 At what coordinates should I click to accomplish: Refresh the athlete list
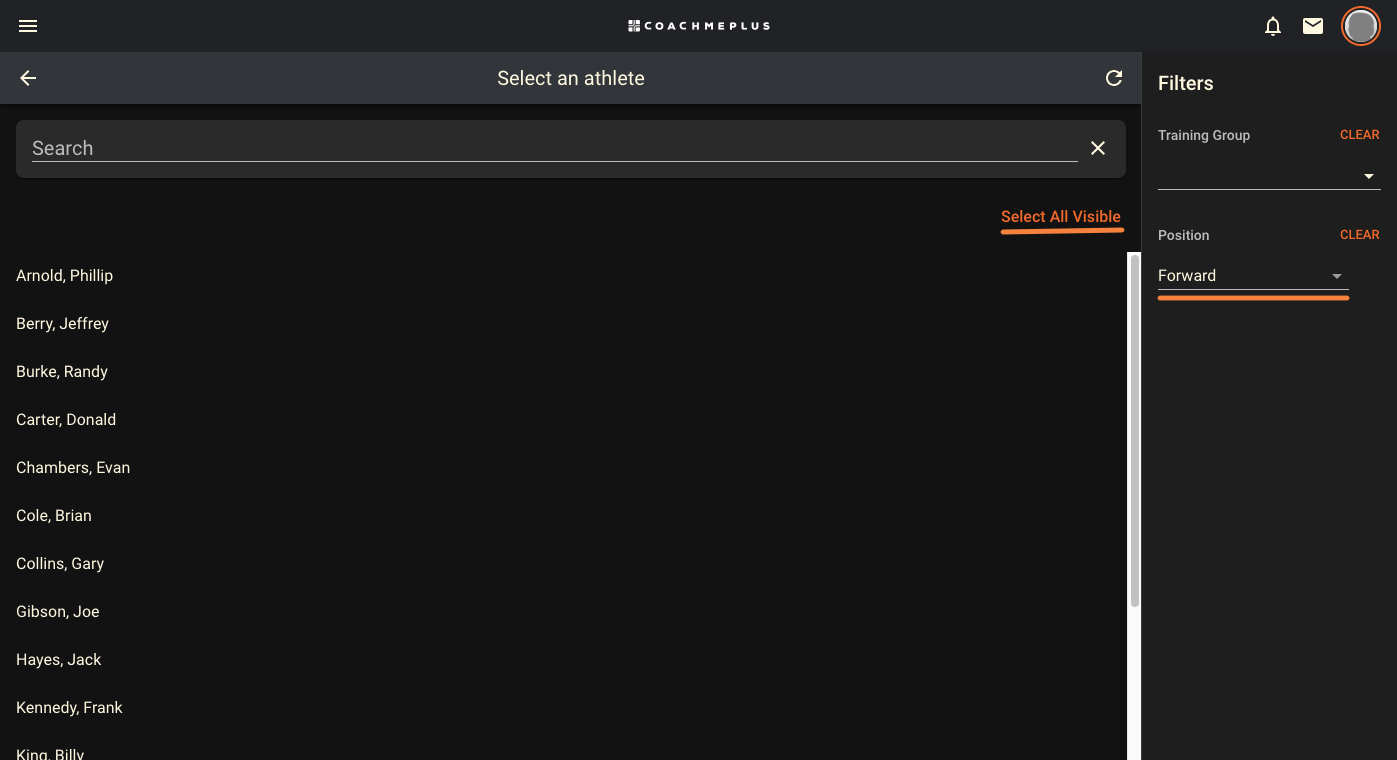1114,77
